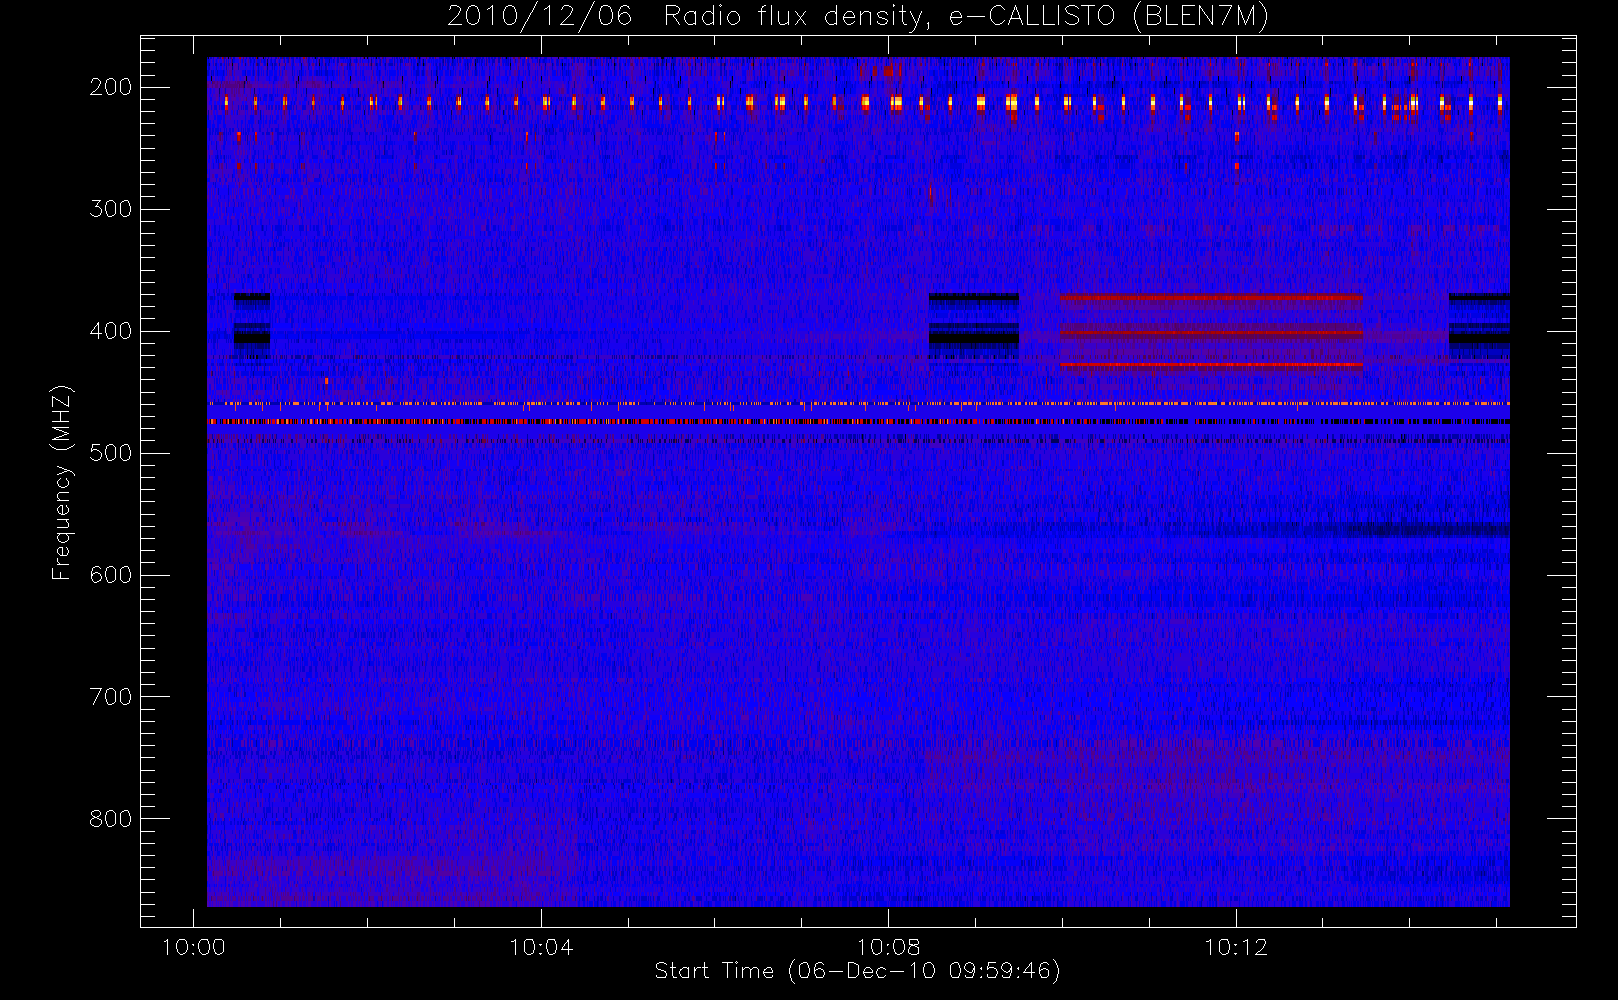Click the 10:04 time tick label
The width and height of the screenshot is (1618, 1000).
(x=541, y=947)
